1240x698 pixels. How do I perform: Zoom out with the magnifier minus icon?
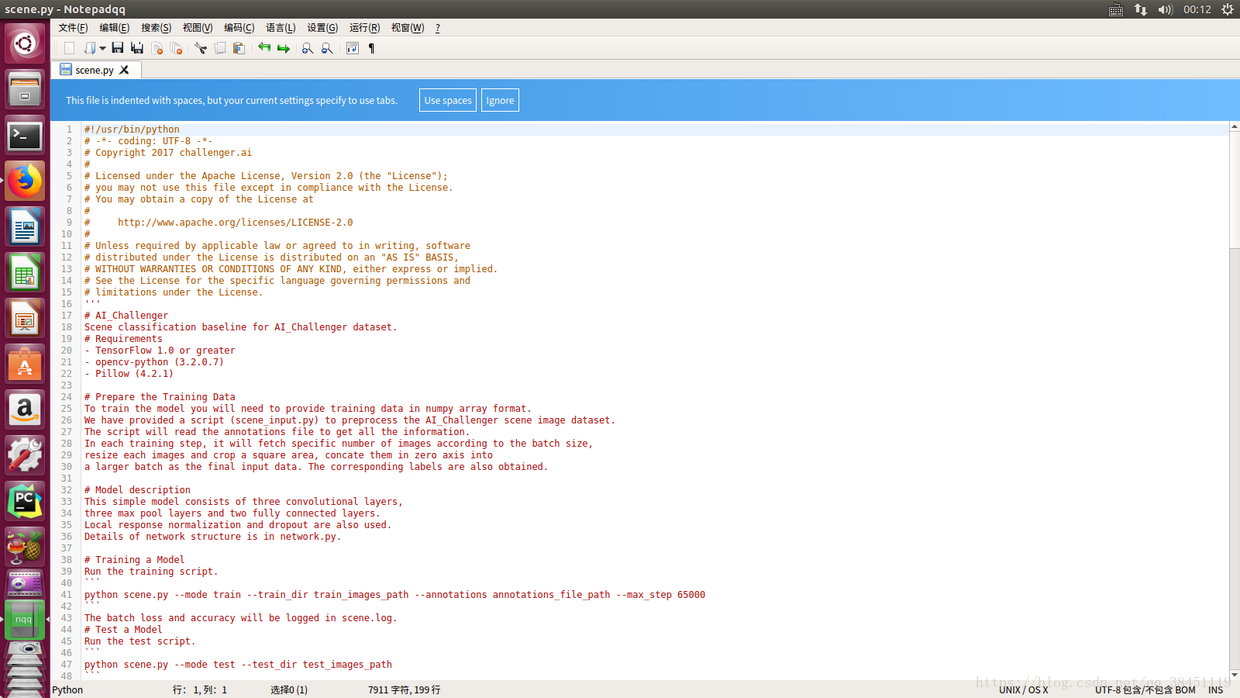coord(327,48)
